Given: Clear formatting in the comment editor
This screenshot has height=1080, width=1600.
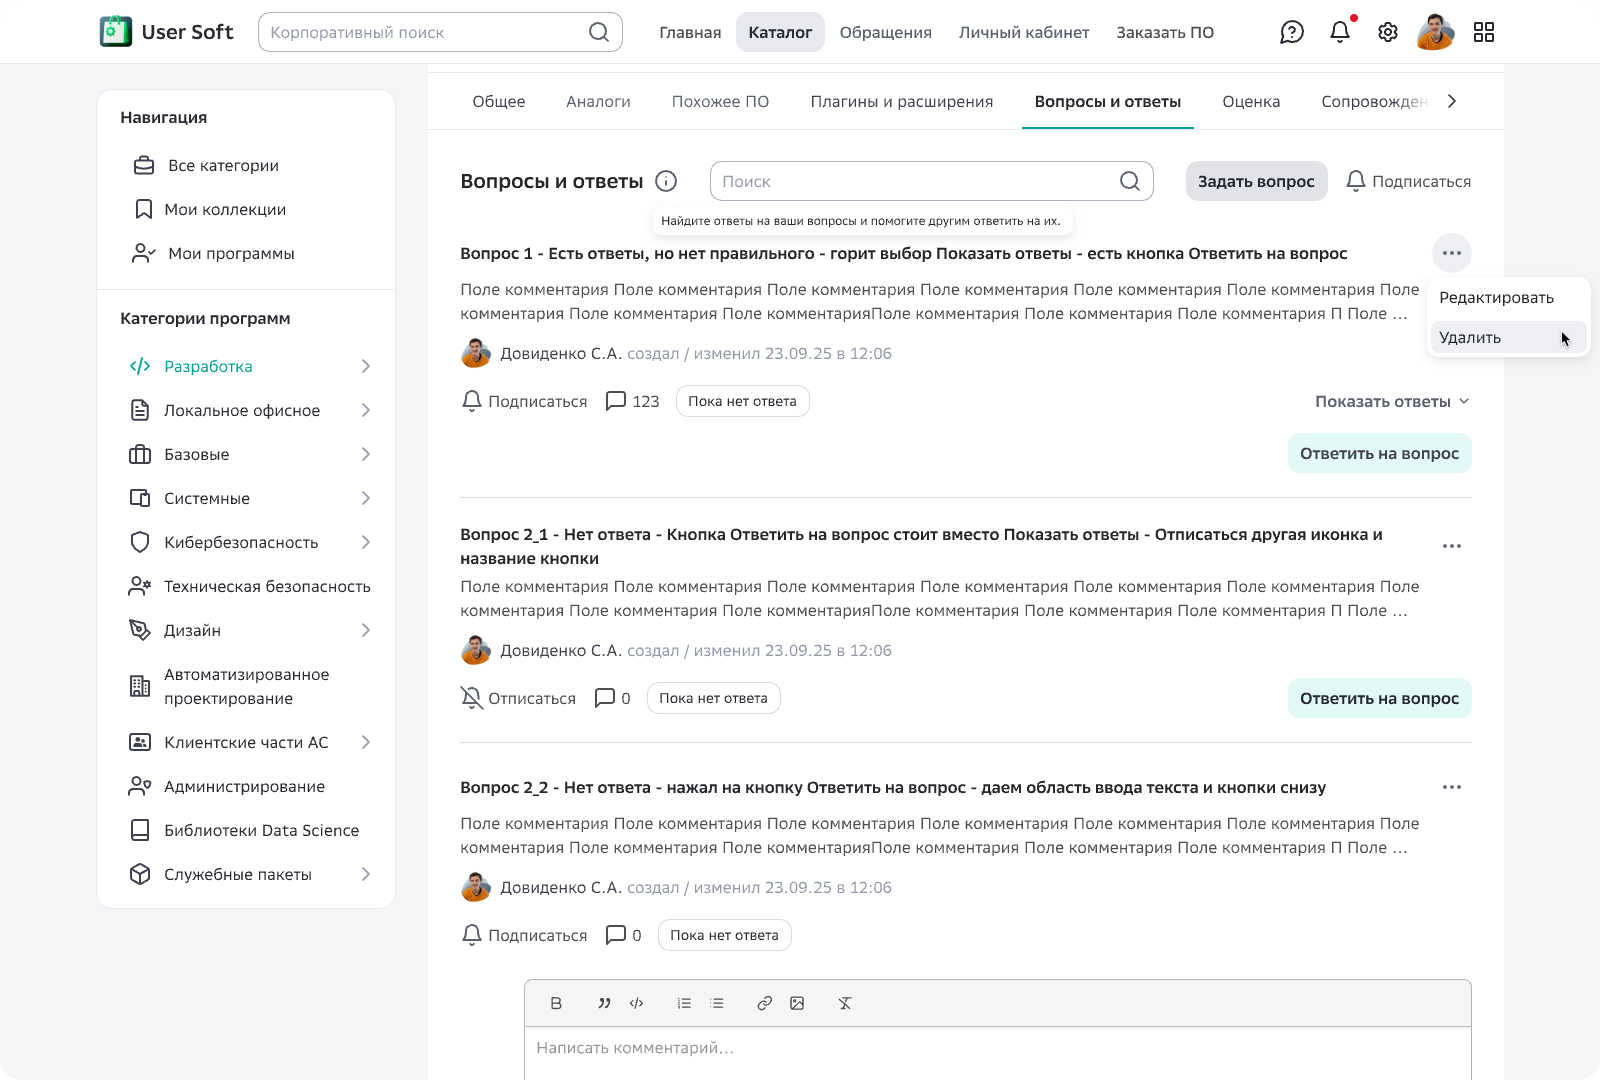Looking at the screenshot, I should tap(845, 1003).
